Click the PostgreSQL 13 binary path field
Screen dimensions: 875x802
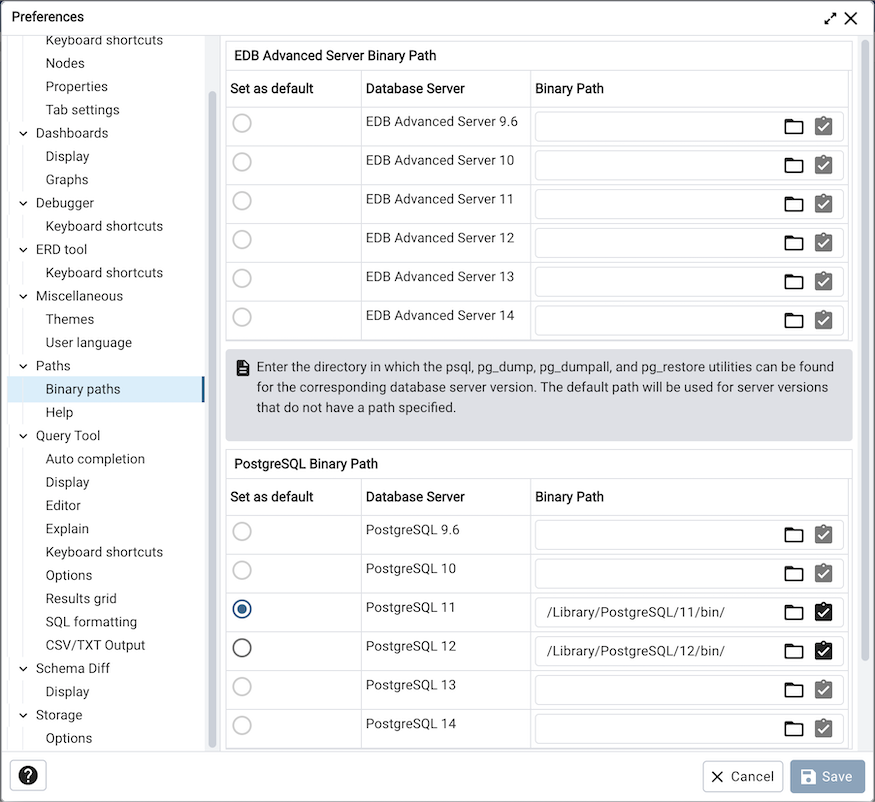(x=658, y=690)
